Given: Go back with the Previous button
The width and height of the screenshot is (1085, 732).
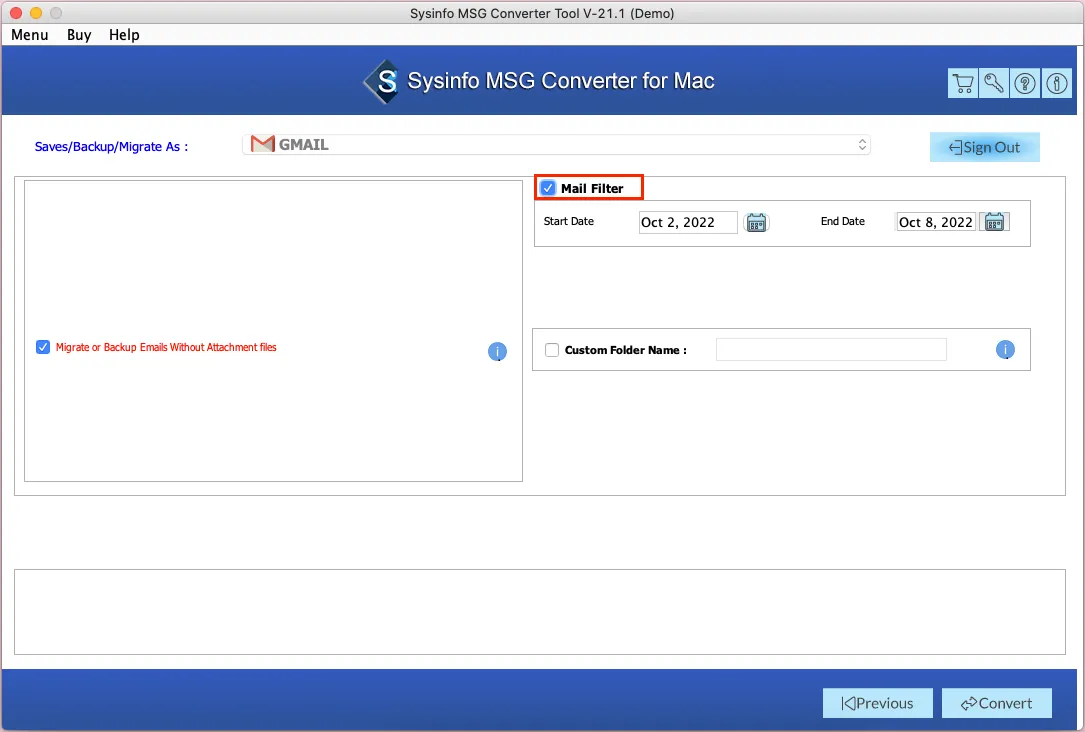Looking at the screenshot, I should 877,703.
